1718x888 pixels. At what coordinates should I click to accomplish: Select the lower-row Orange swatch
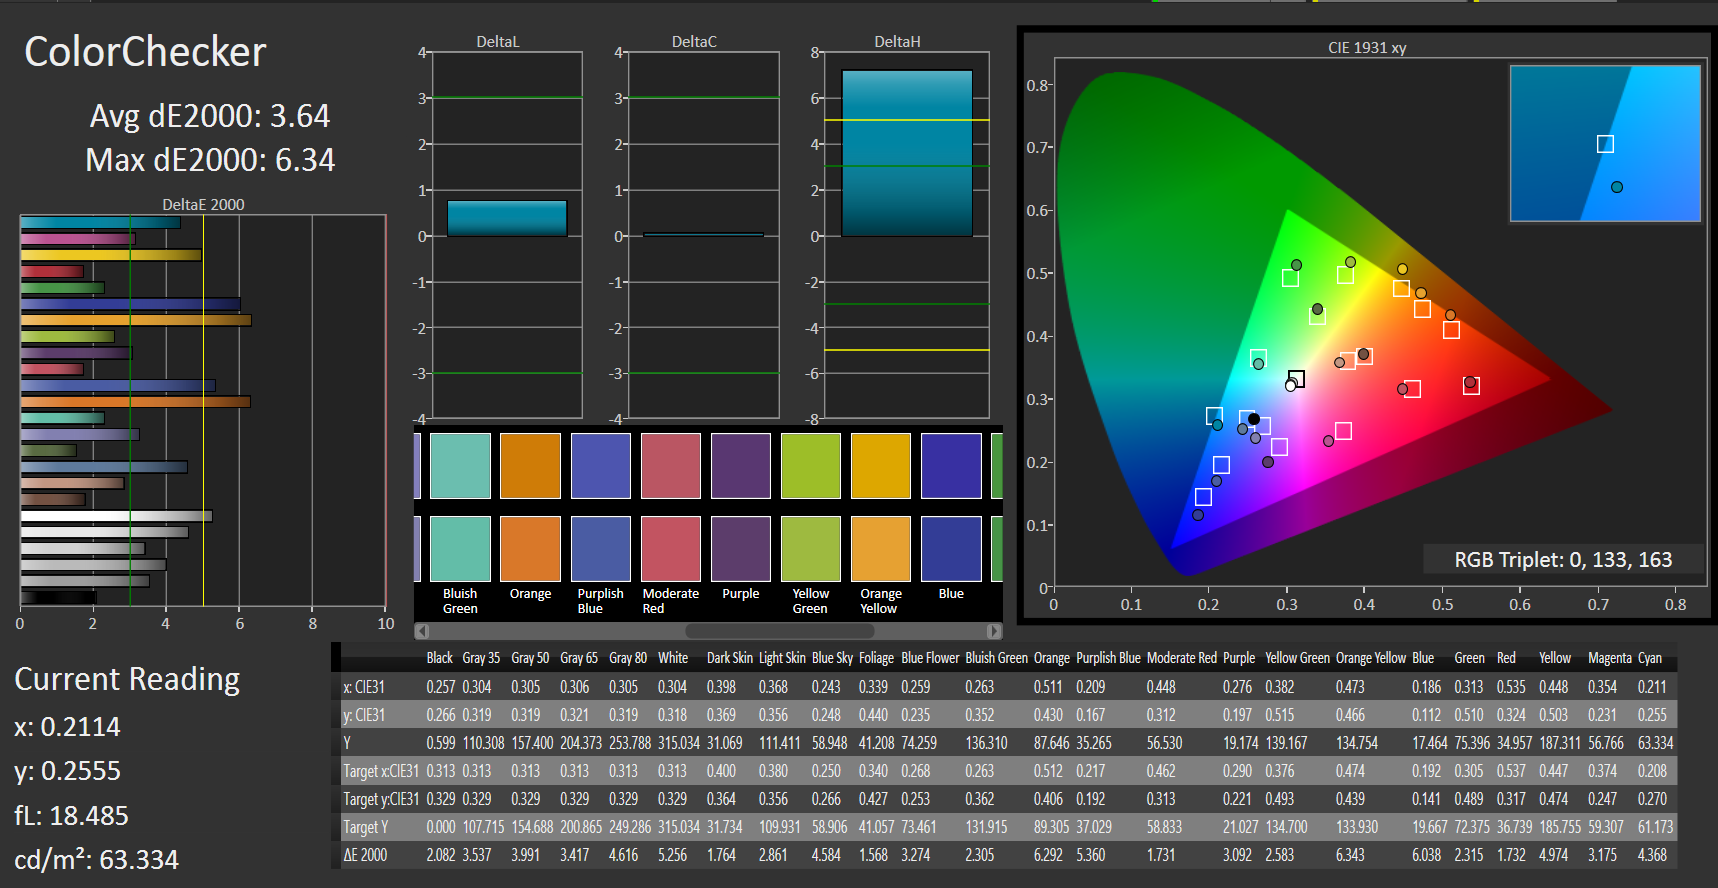(530, 549)
